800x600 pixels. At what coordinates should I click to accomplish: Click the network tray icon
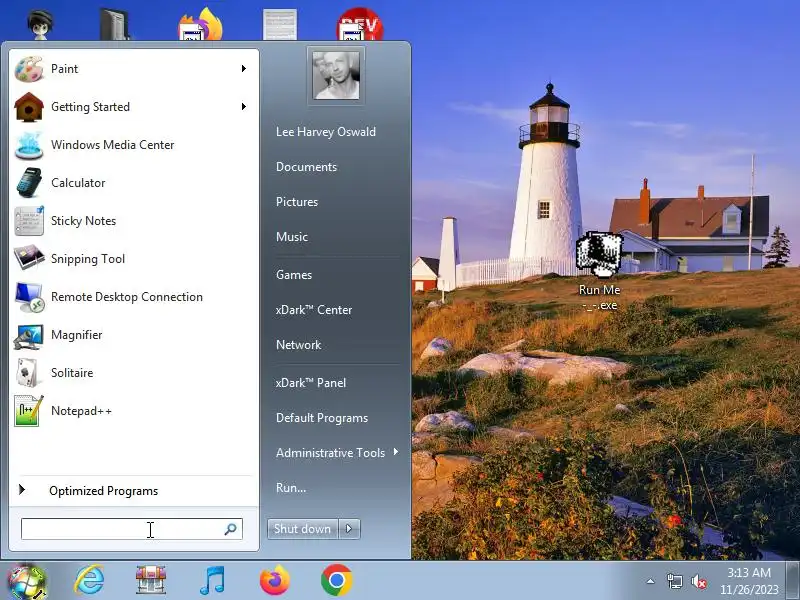[674, 581]
